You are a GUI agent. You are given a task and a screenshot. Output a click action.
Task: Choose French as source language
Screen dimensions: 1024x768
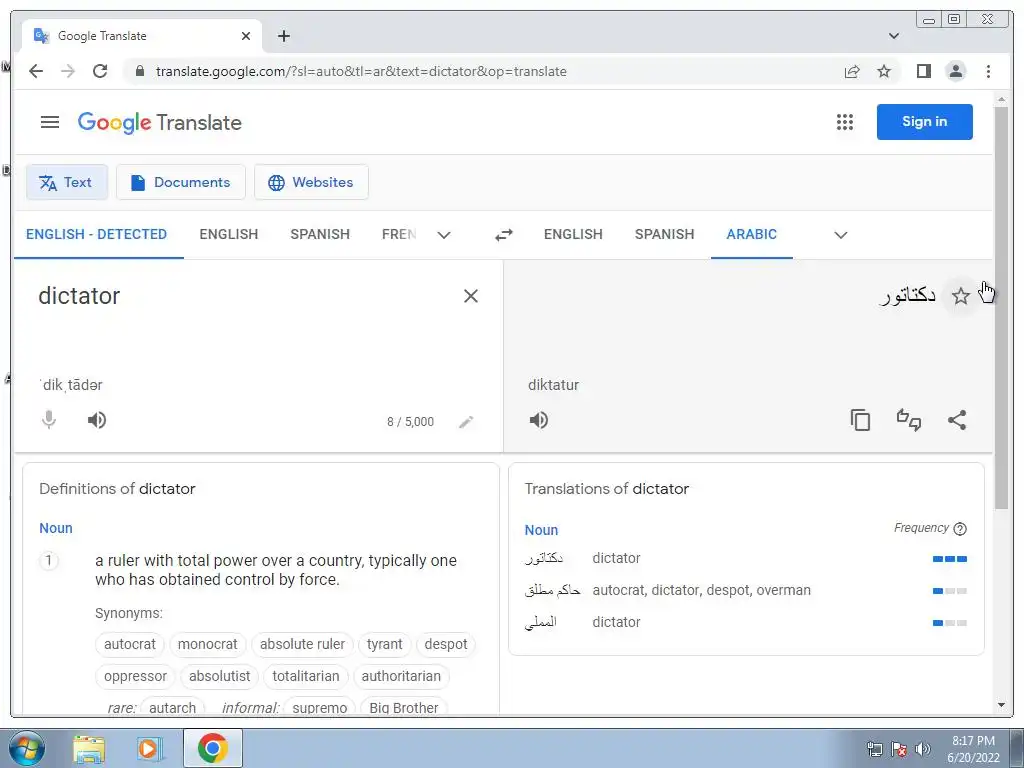tap(399, 234)
